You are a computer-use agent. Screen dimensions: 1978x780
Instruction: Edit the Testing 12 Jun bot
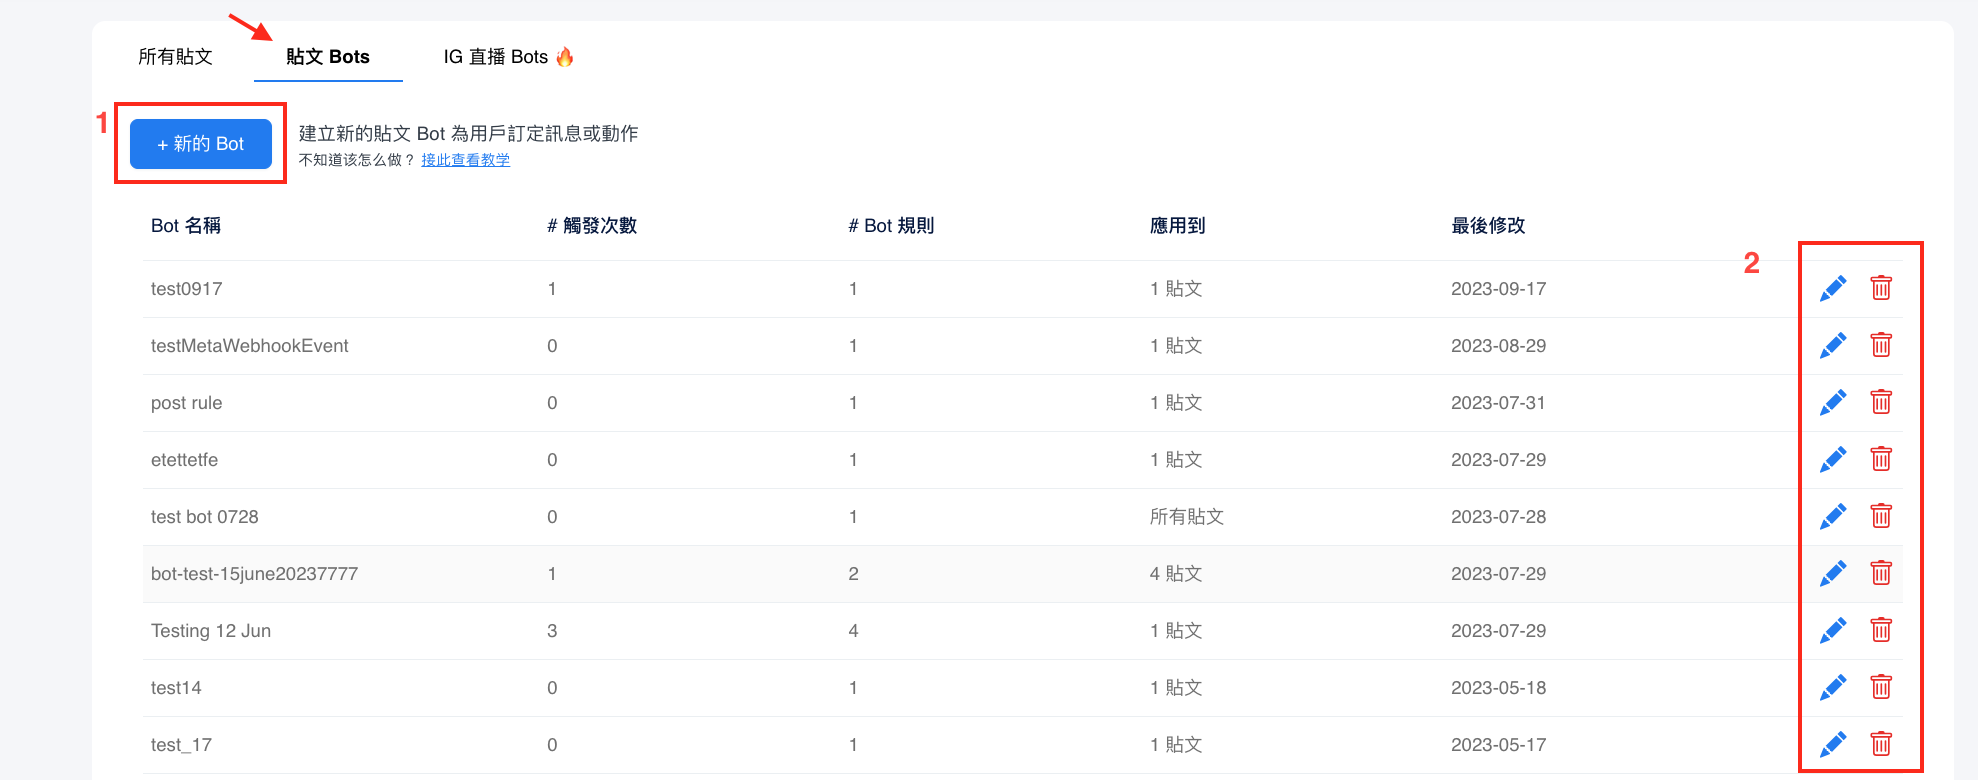1832,631
